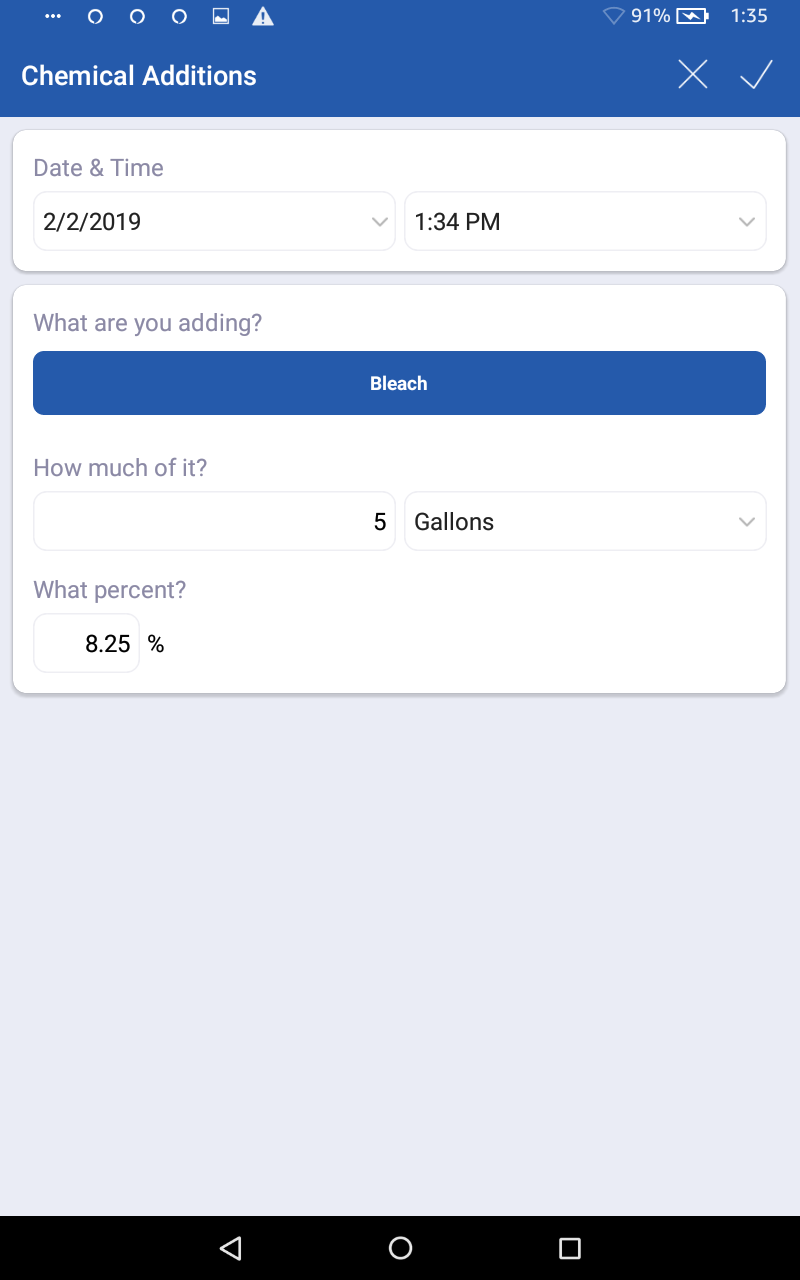Tap the battery icon in status bar
This screenshot has height=1280, width=800.
(692, 16)
